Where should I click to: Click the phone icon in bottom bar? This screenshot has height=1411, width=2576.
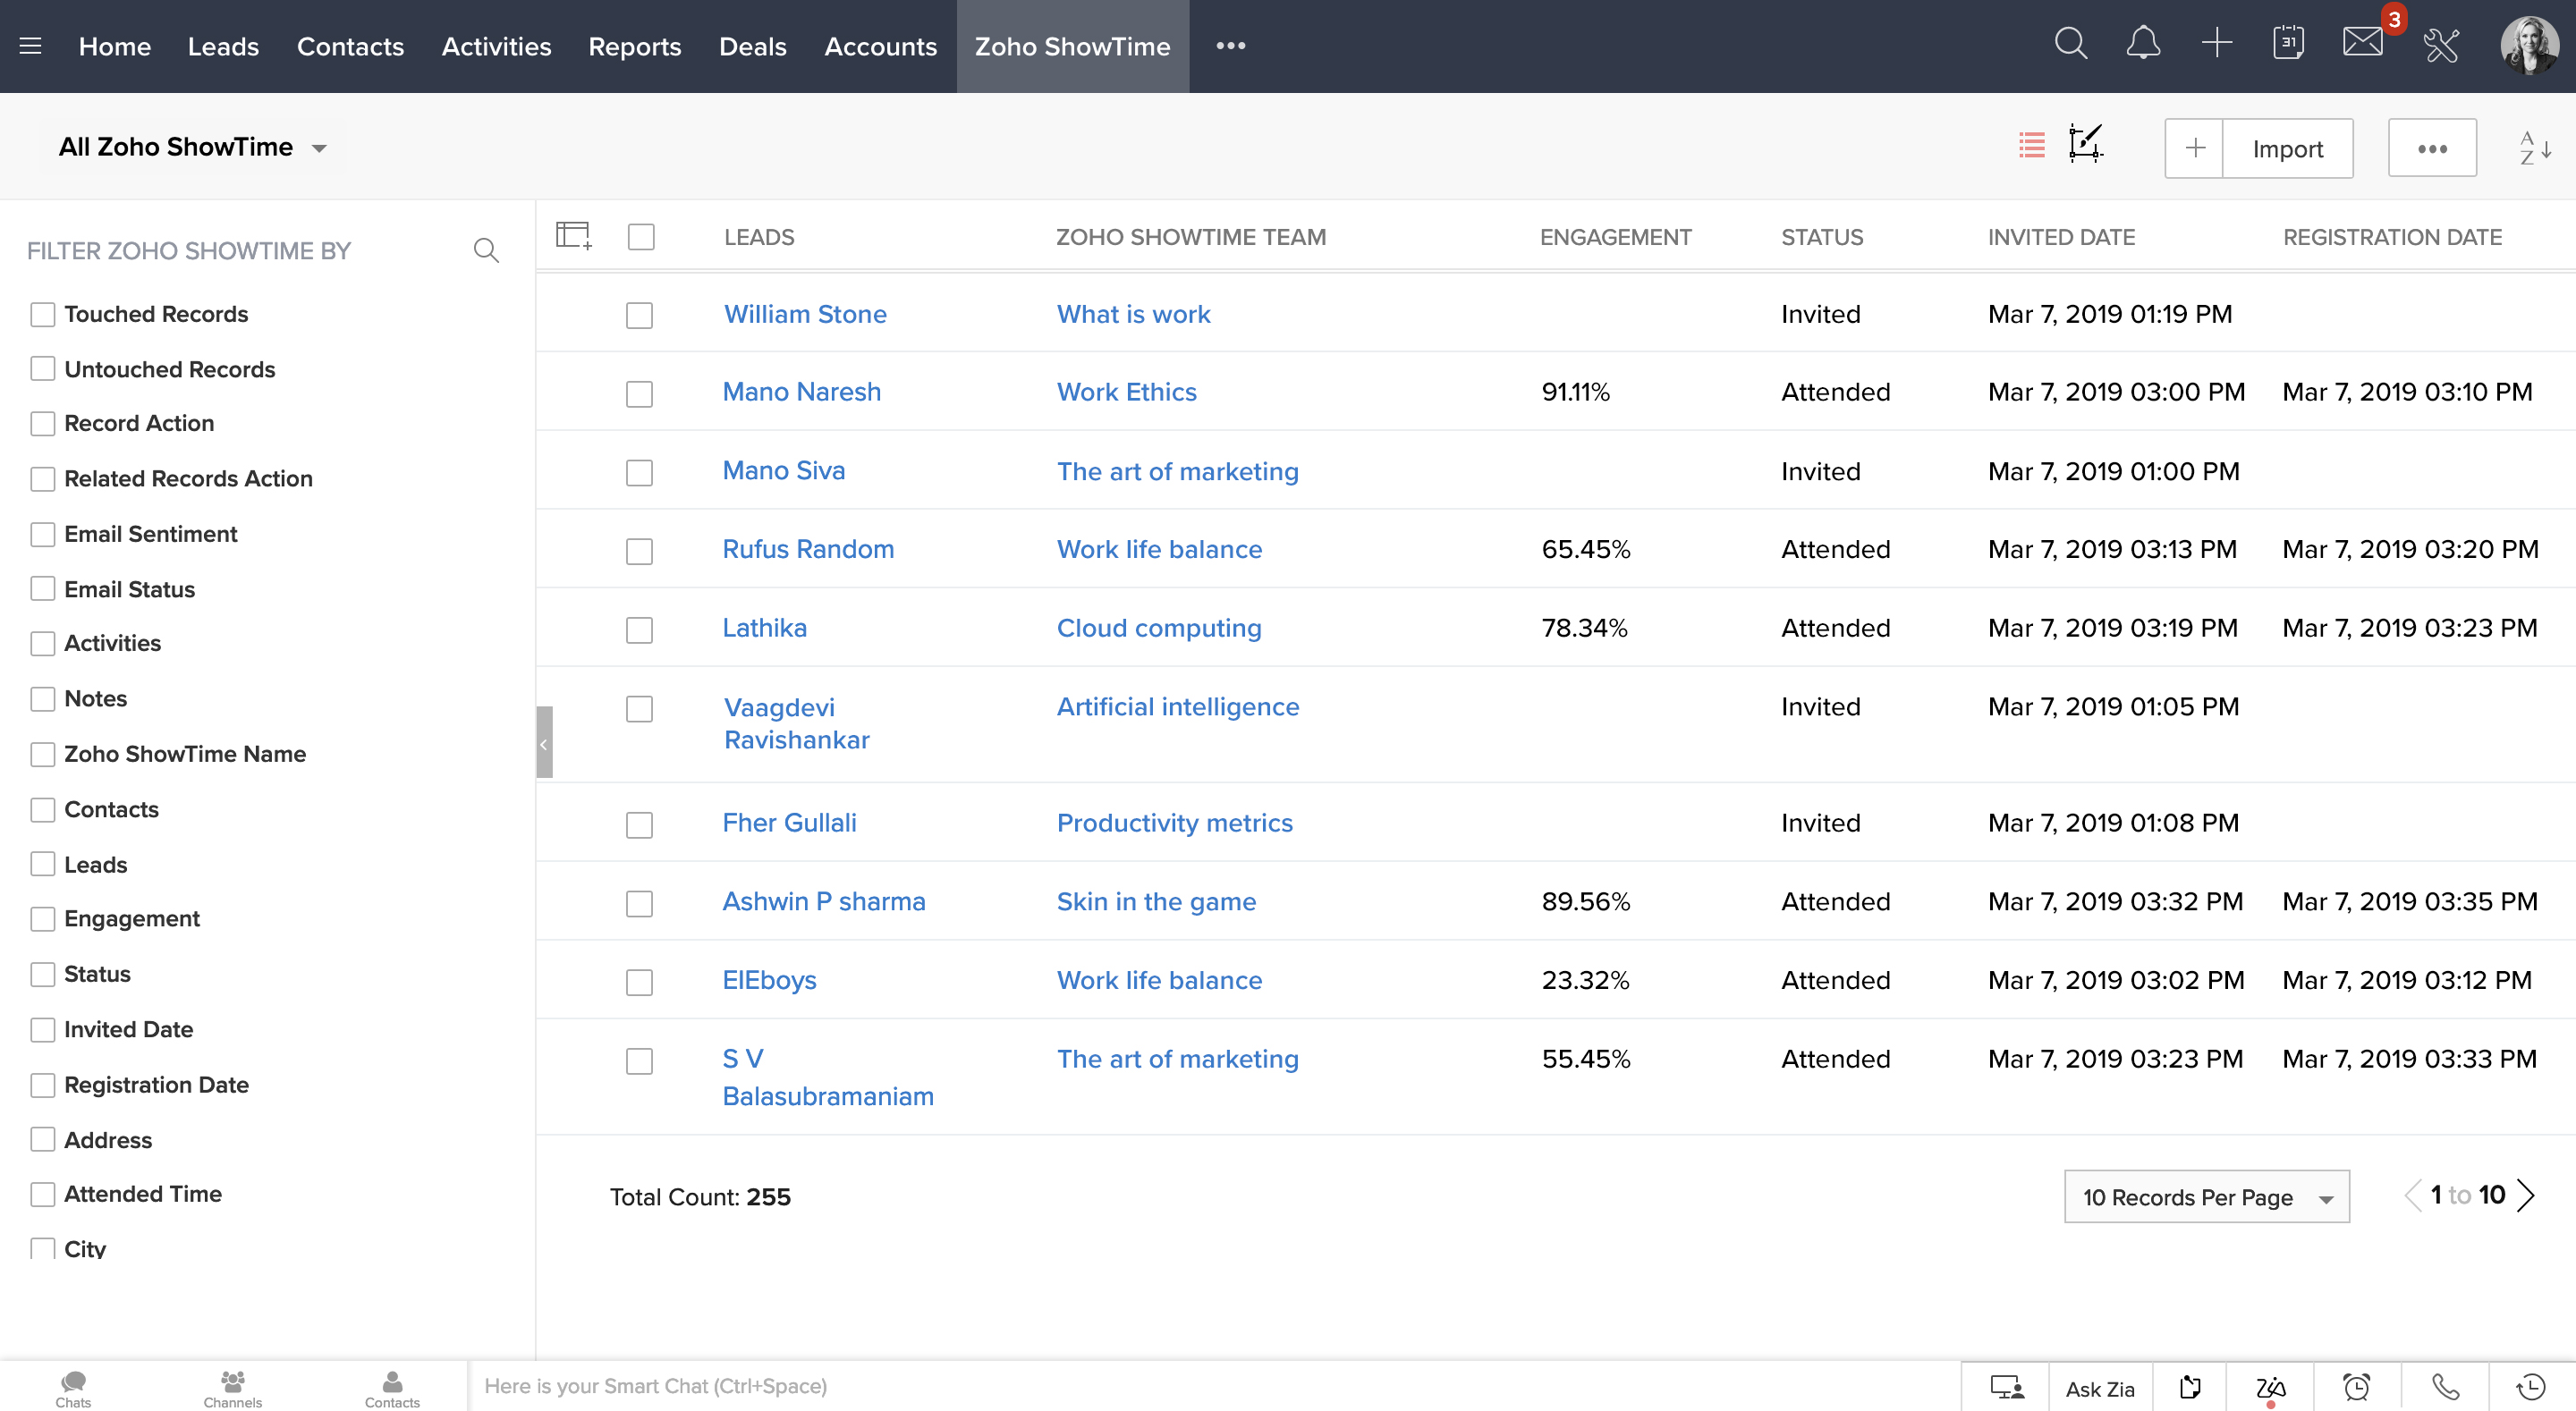pos(2445,1387)
